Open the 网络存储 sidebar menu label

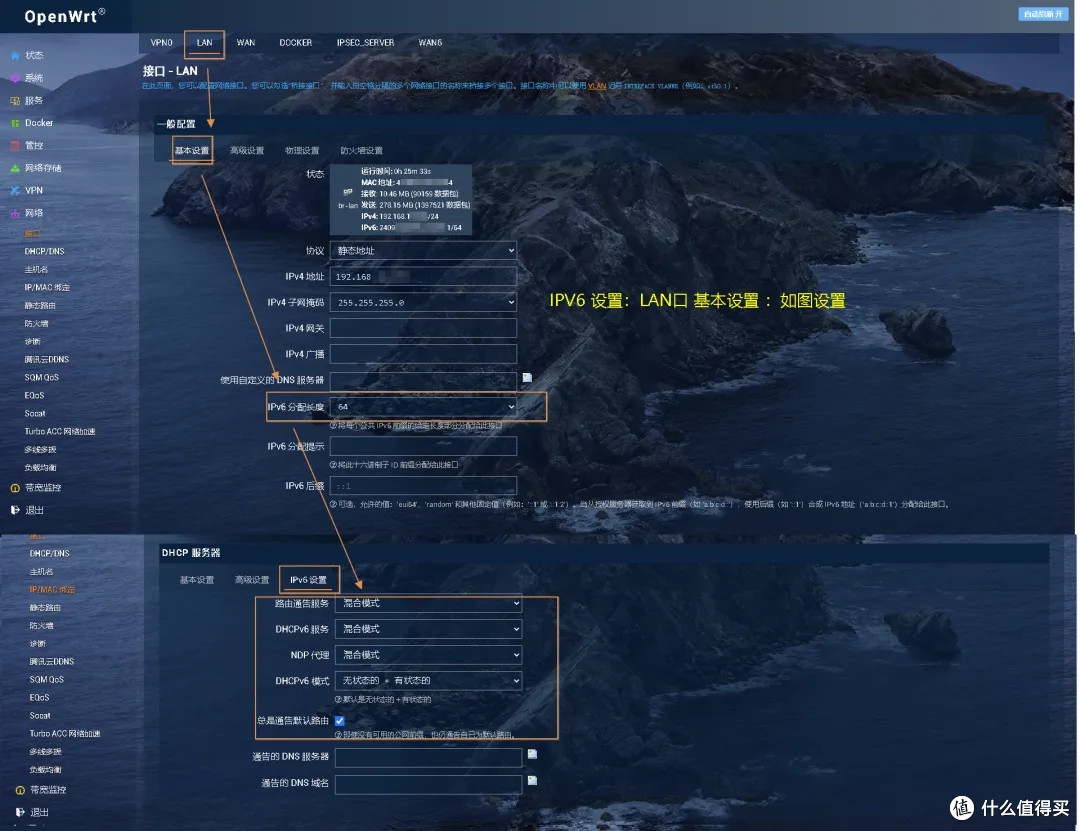[43, 168]
